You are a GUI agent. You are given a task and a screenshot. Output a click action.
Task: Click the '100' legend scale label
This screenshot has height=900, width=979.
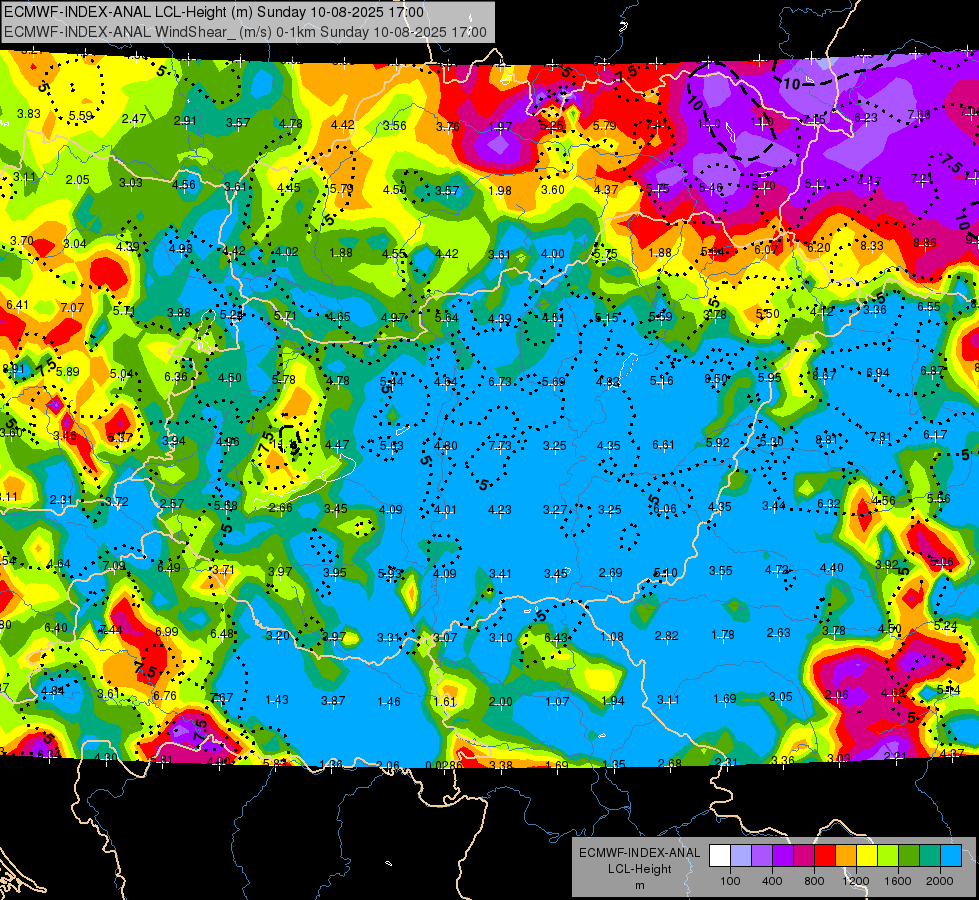(x=730, y=881)
